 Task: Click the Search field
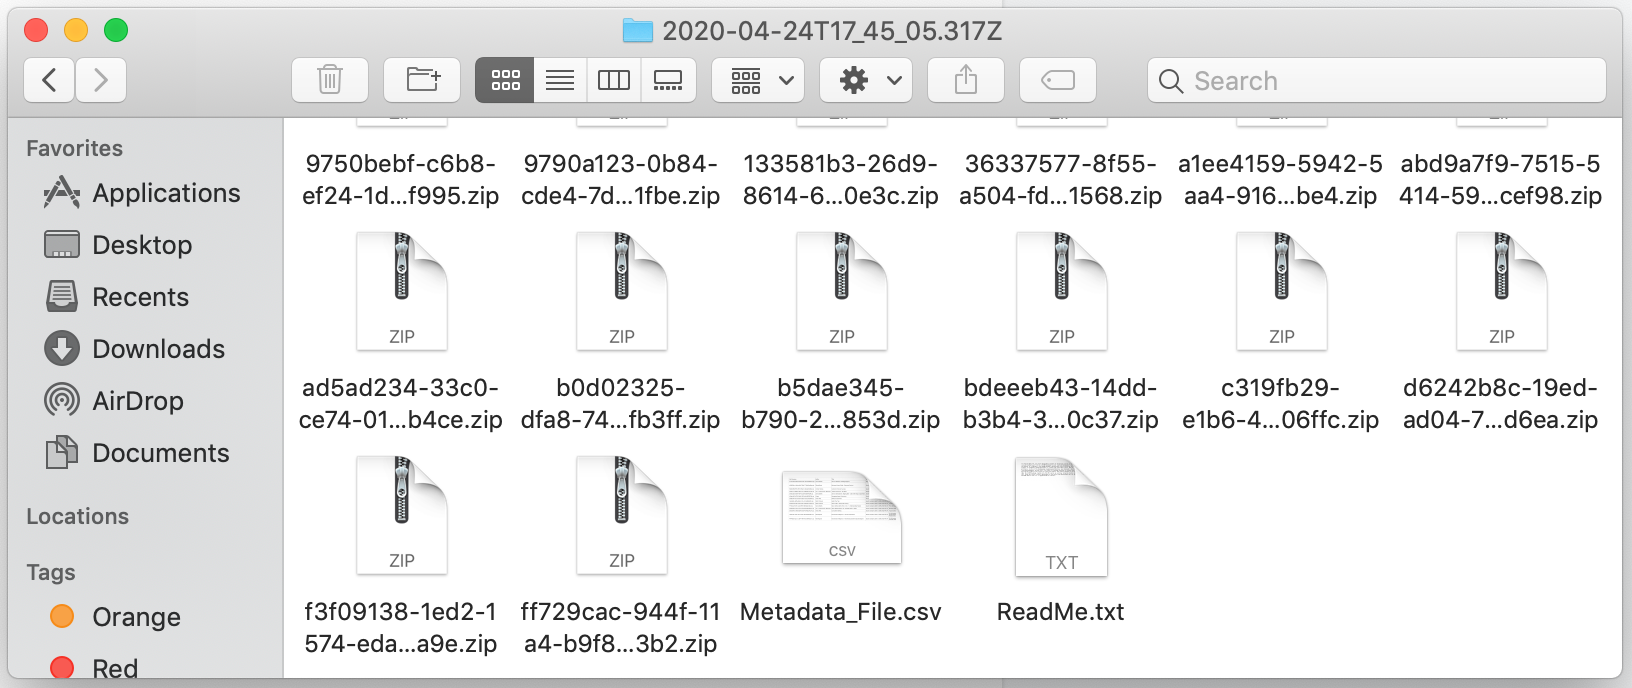(1377, 80)
